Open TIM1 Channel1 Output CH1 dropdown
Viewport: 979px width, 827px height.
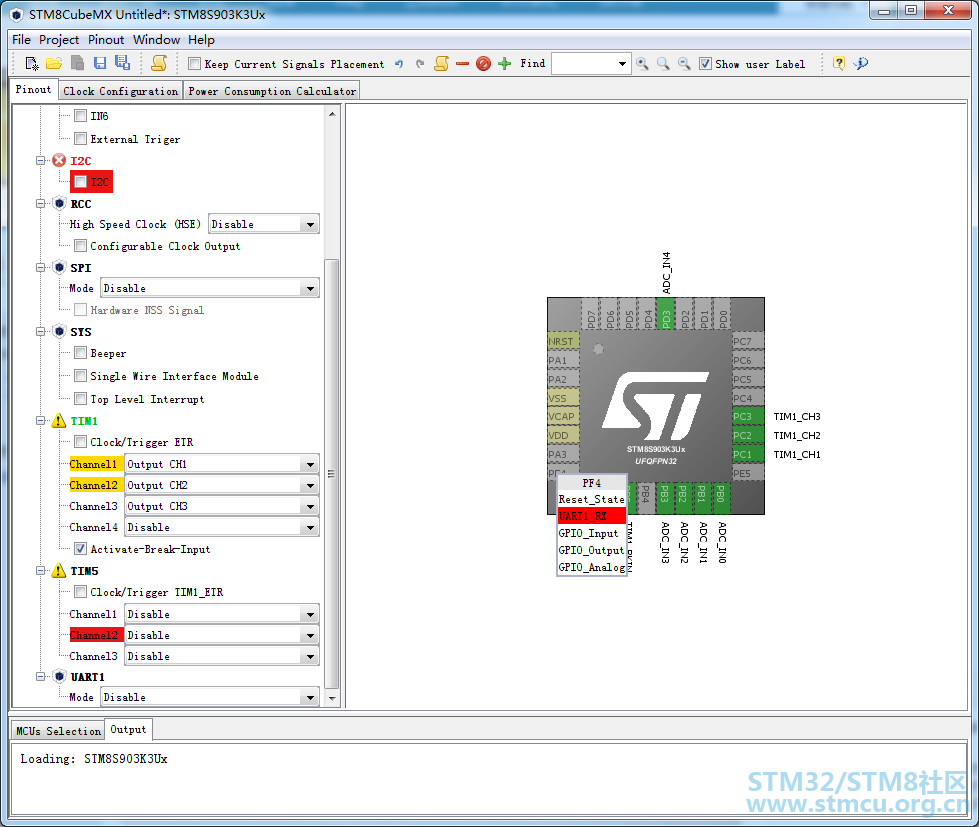coord(222,464)
